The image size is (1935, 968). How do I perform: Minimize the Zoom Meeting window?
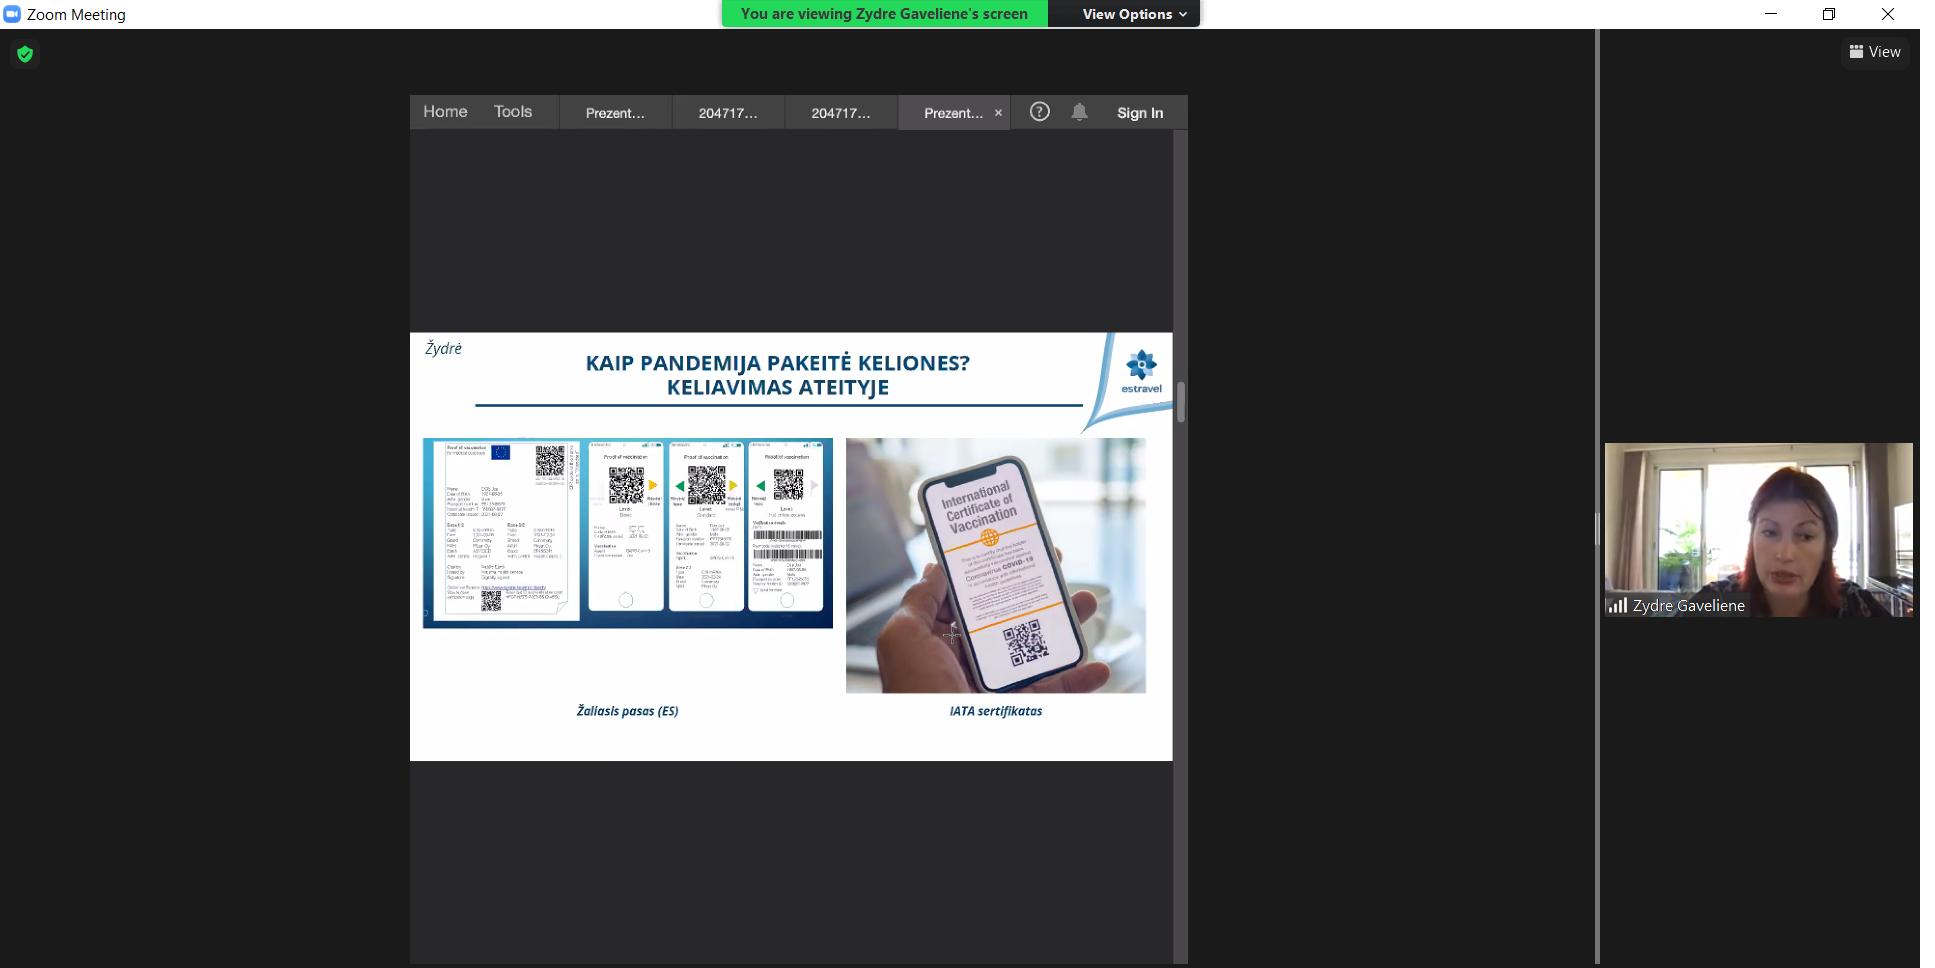pyautogui.click(x=1771, y=14)
